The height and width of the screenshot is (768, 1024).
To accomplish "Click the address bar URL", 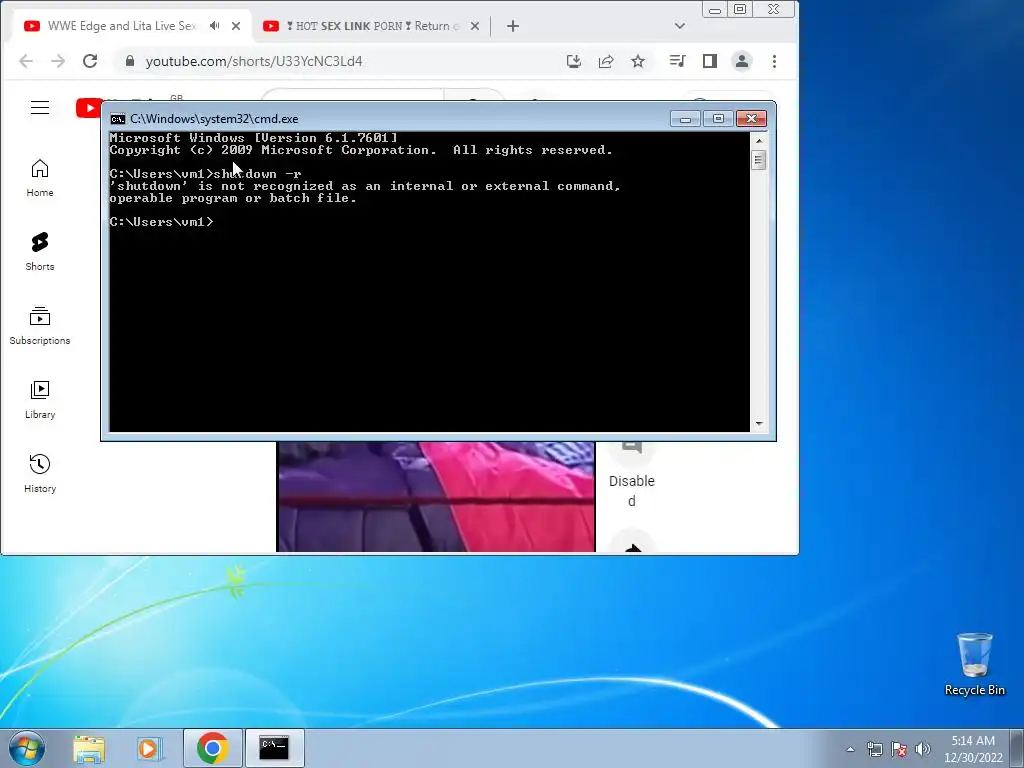I will click(253, 61).
